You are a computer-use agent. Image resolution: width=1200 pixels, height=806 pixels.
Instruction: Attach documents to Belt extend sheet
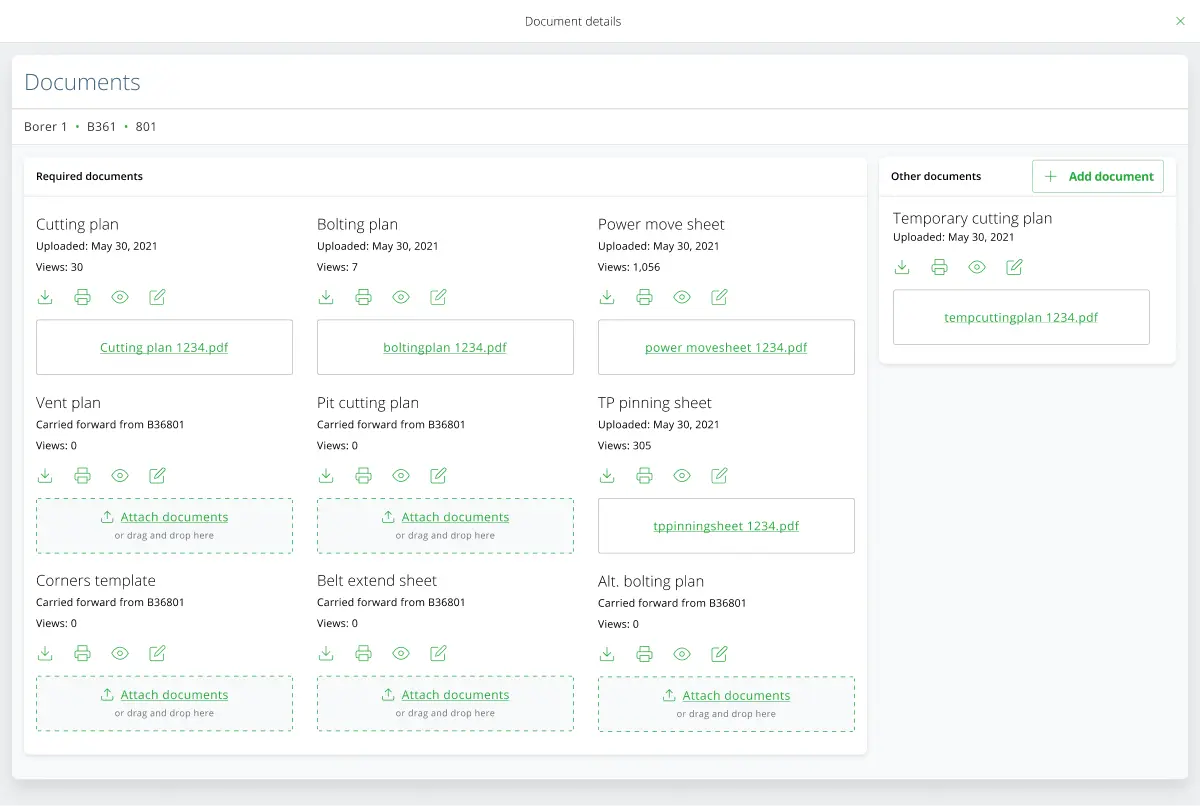coord(455,695)
